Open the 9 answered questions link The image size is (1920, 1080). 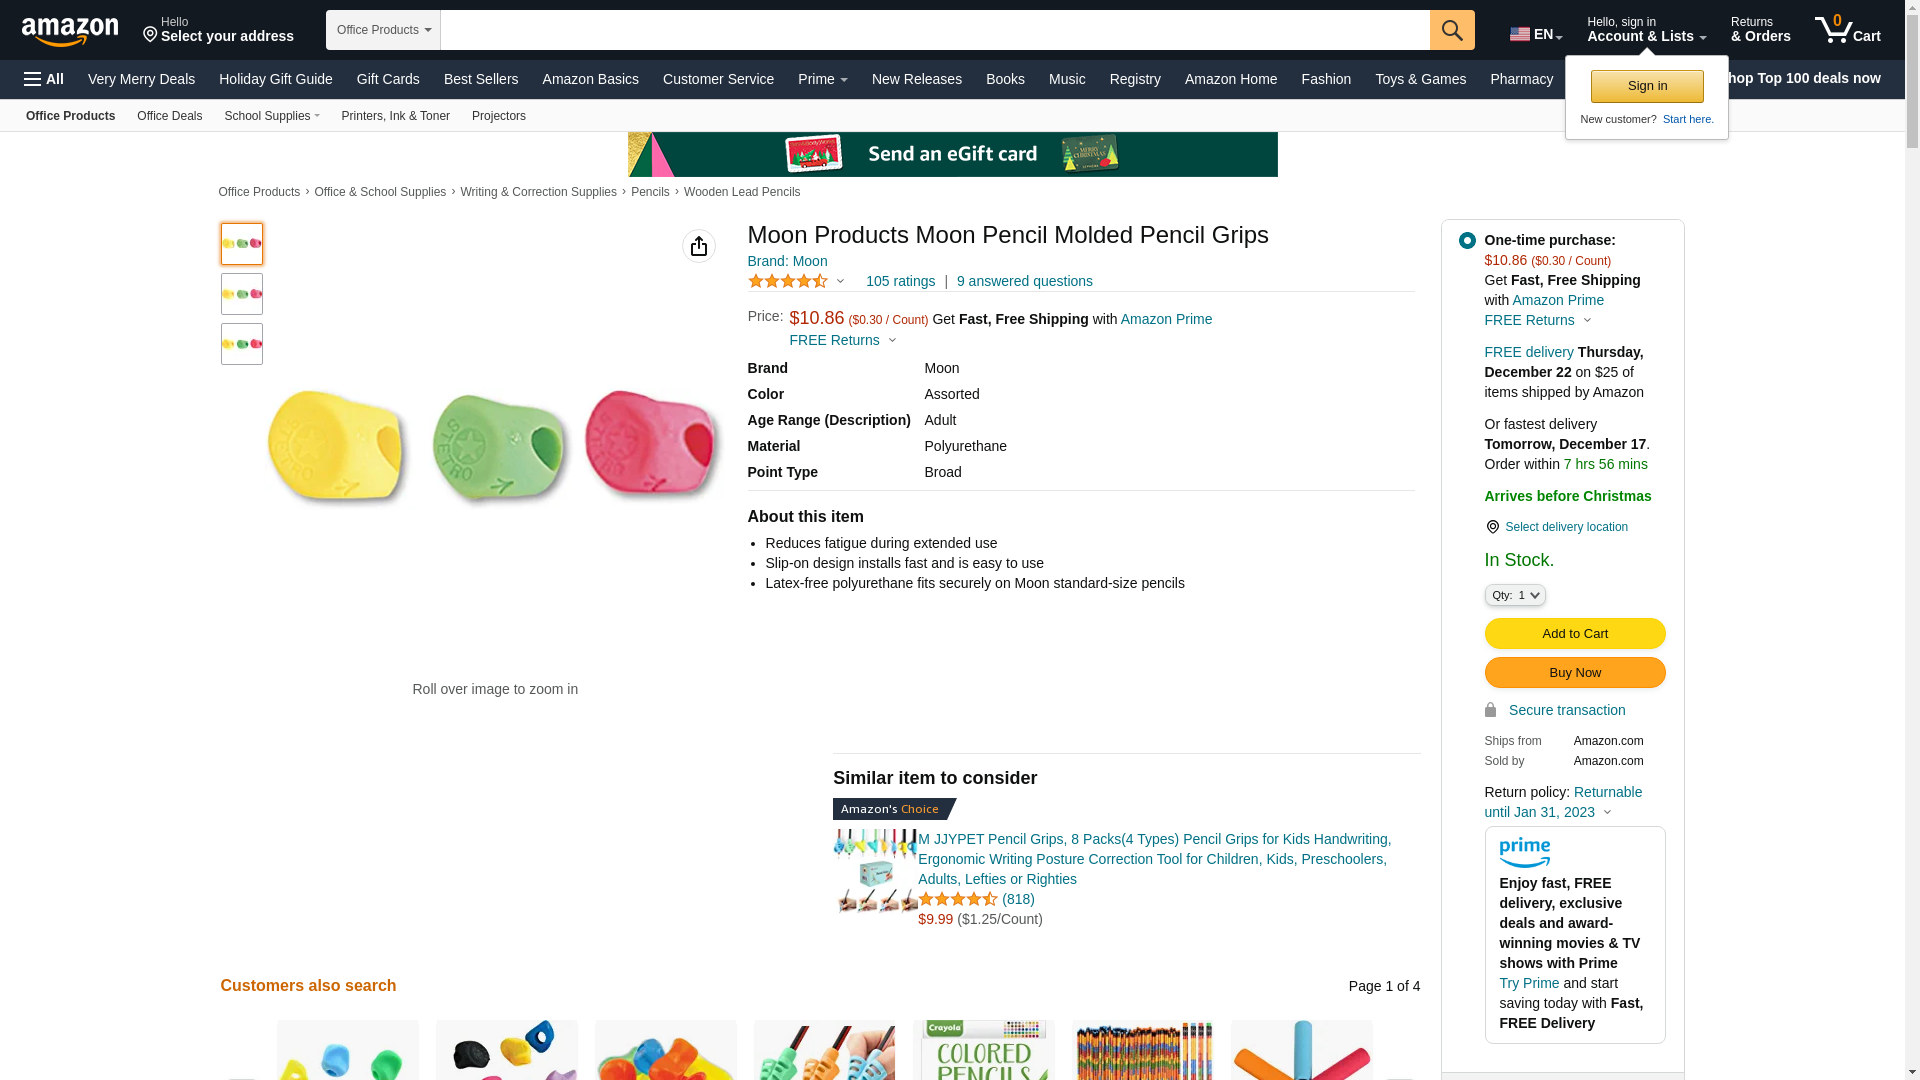click(1024, 282)
